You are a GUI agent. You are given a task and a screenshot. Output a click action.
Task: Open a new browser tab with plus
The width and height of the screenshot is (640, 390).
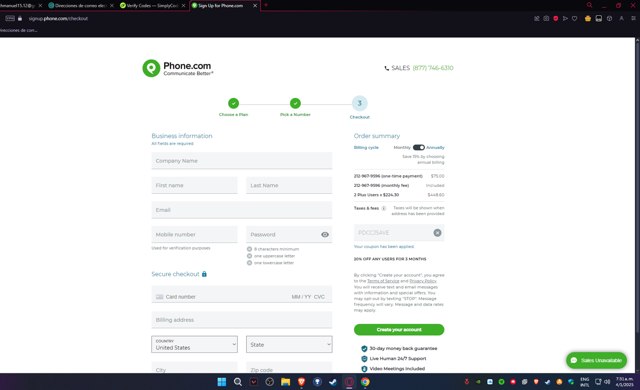pyautogui.click(x=266, y=5)
